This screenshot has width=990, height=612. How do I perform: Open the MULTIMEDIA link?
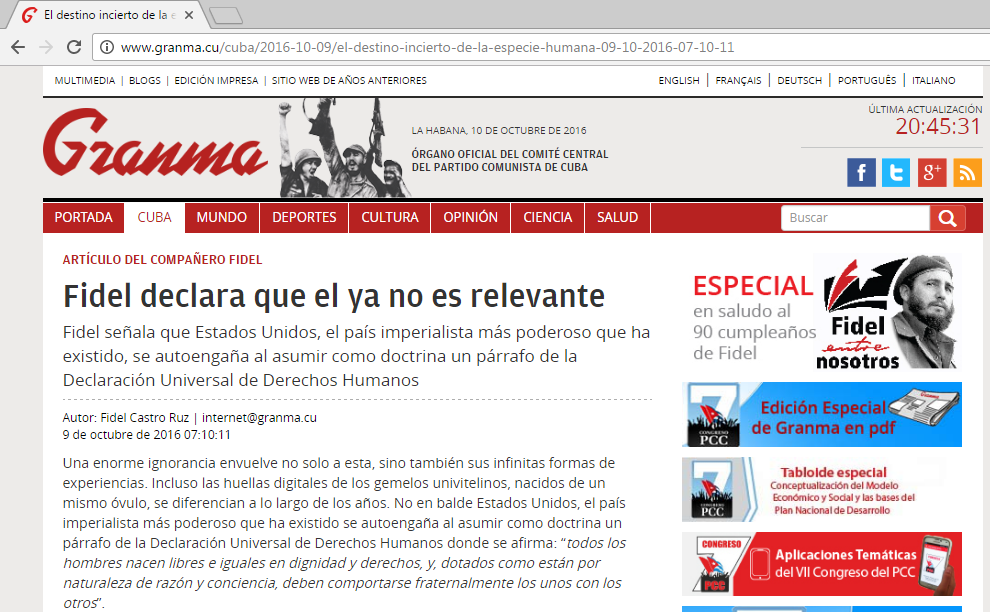[85, 80]
